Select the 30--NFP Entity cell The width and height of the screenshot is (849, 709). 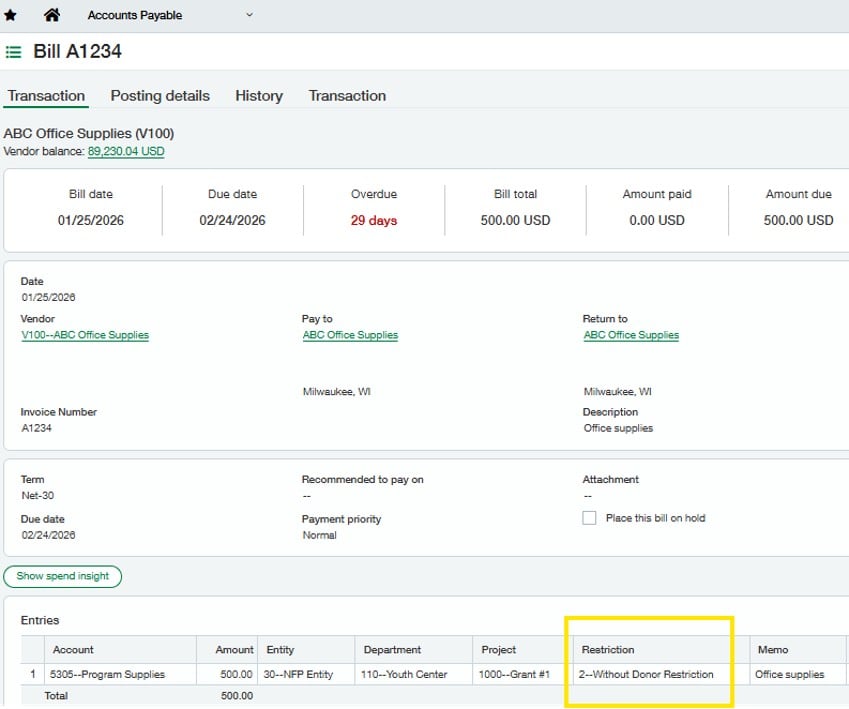(x=306, y=674)
